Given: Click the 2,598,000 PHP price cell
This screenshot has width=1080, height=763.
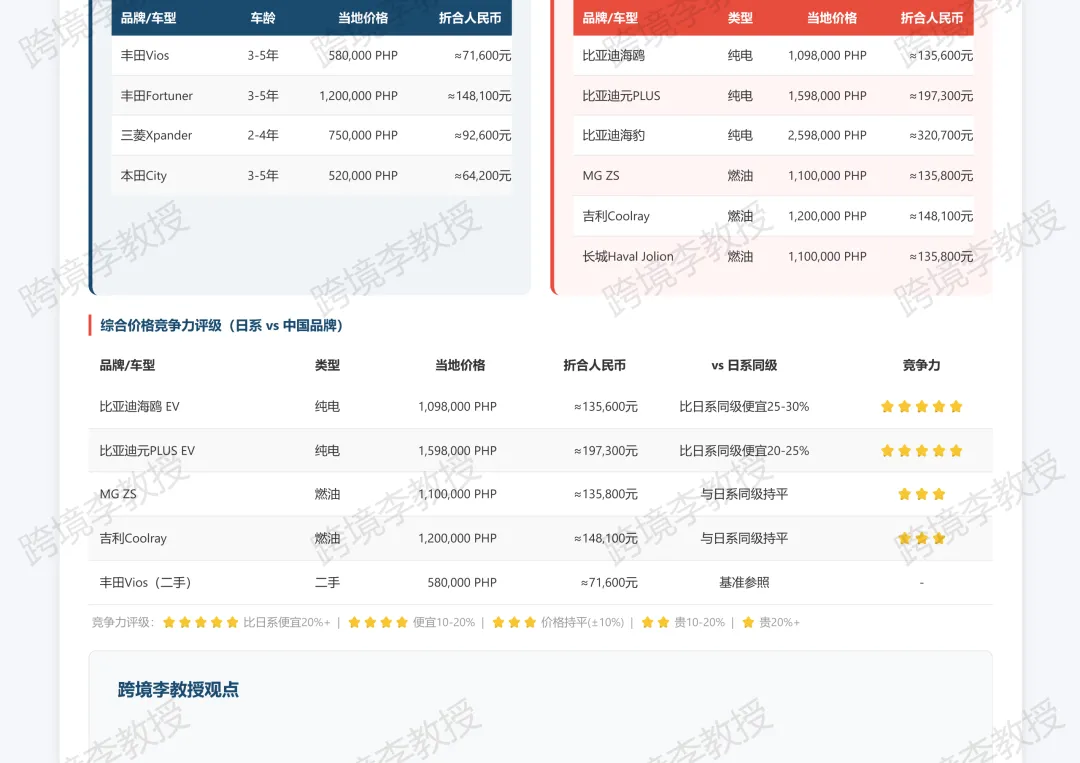Looking at the screenshot, I should (x=827, y=135).
